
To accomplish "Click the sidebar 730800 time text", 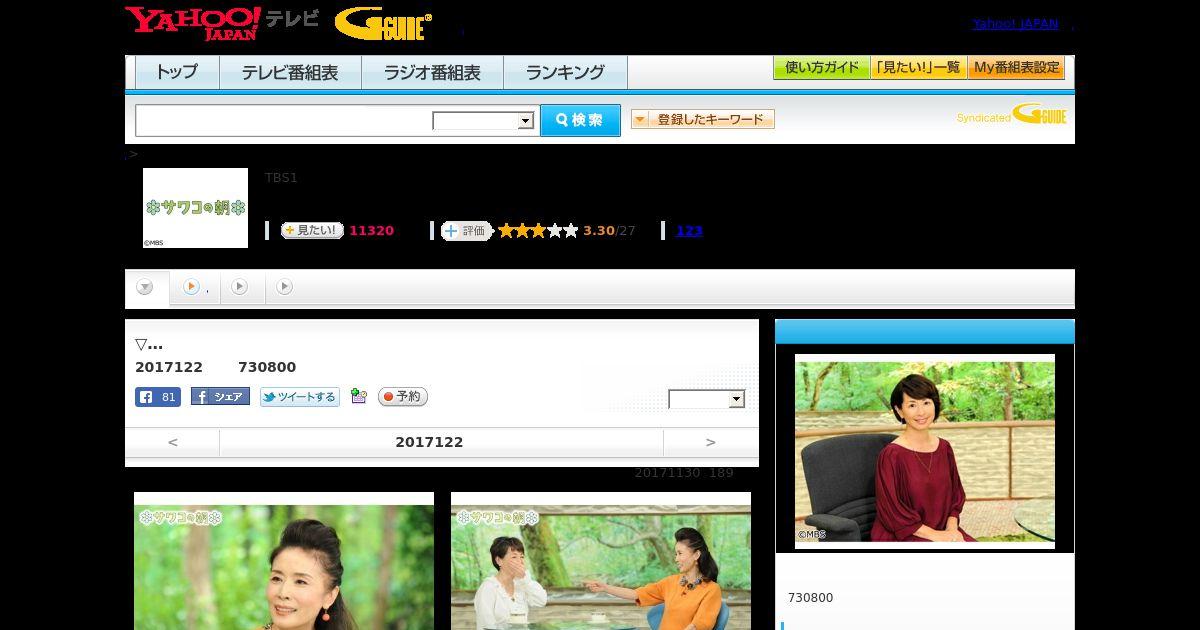I will (810, 598).
